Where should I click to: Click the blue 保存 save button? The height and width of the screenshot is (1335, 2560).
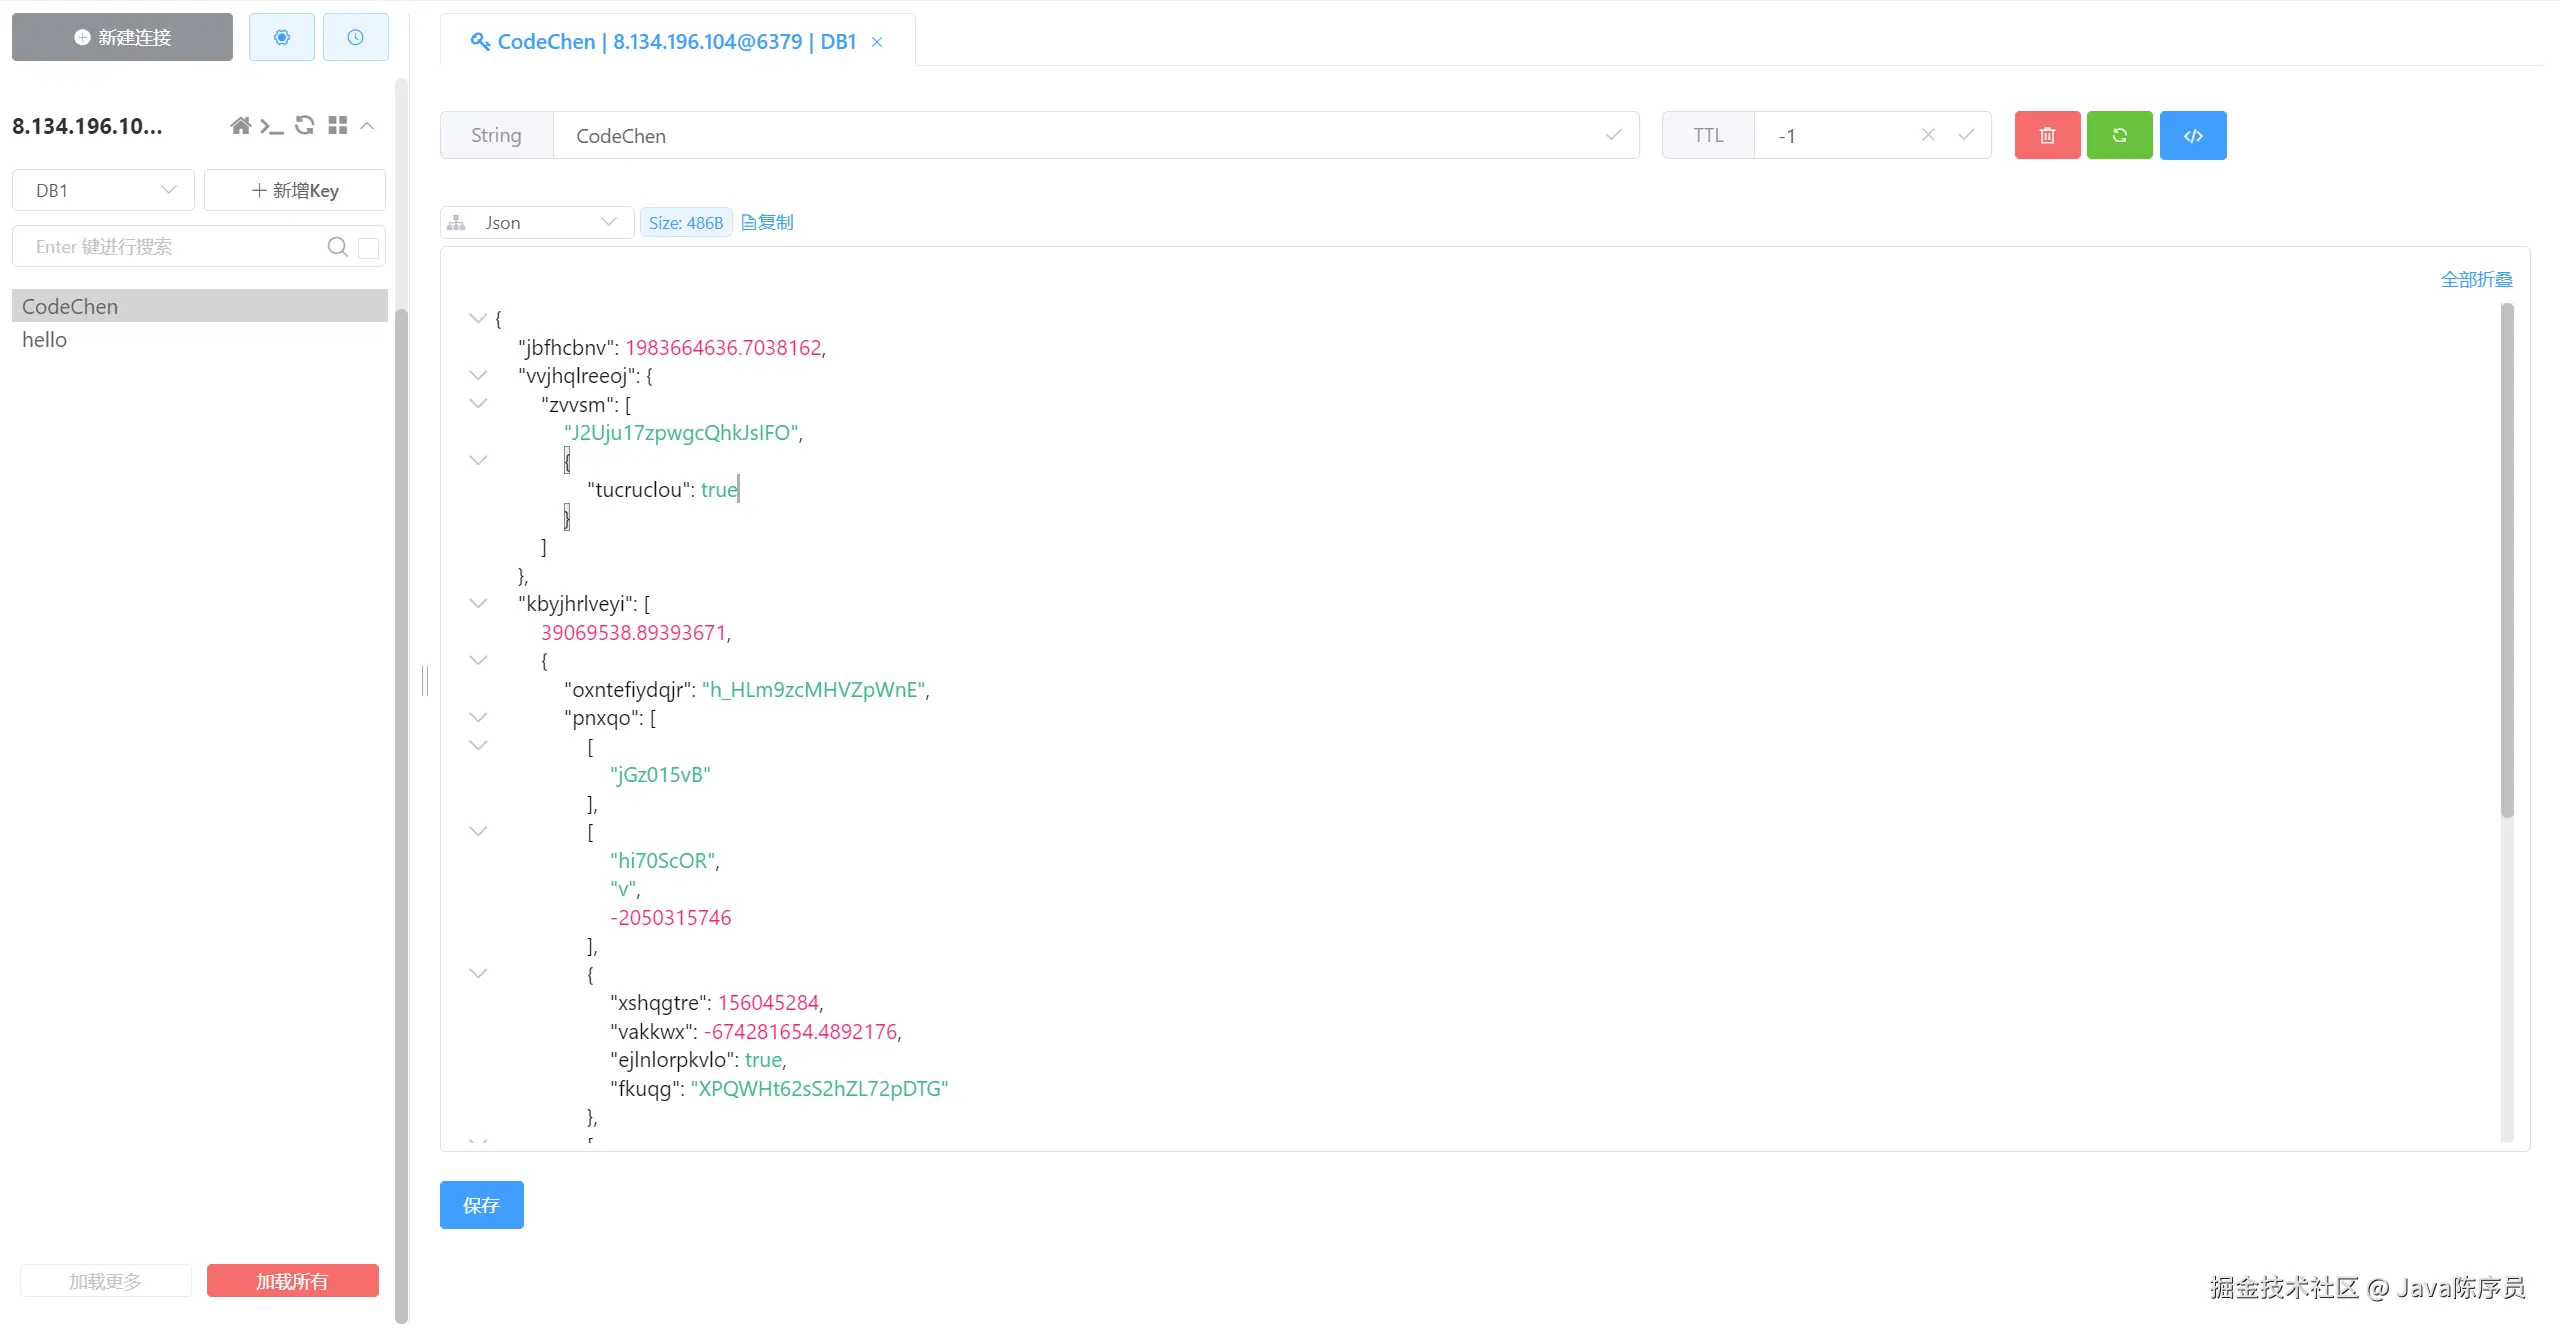[481, 1205]
